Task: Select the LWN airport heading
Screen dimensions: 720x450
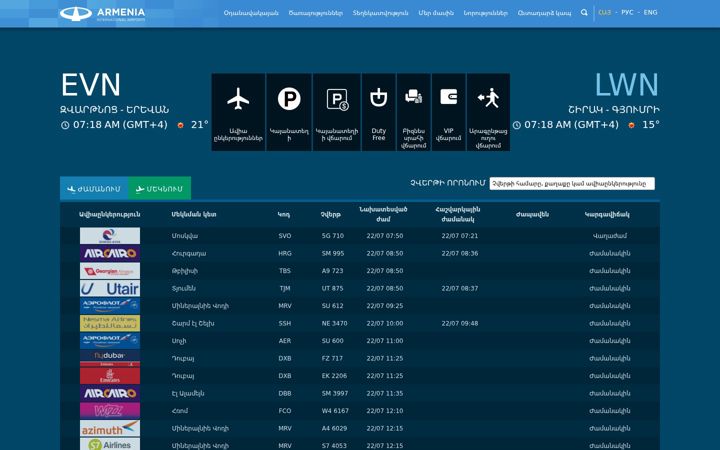Action: tap(627, 85)
